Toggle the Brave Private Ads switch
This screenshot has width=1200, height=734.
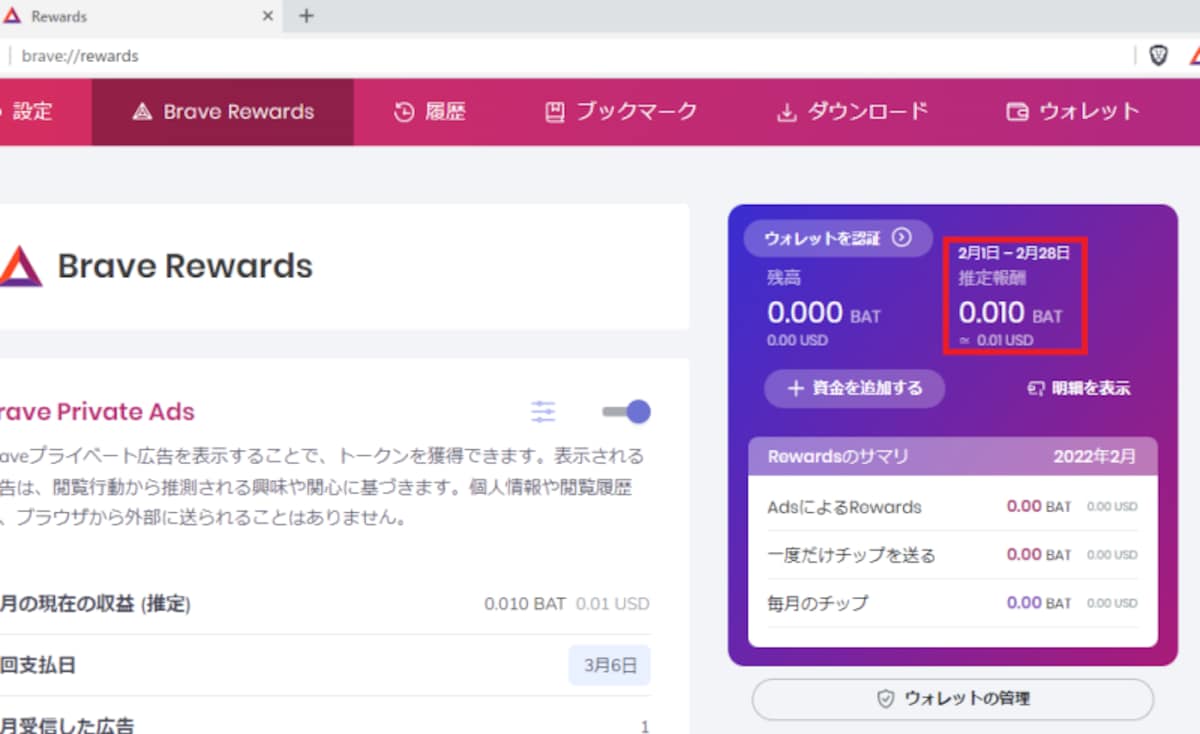[627, 411]
